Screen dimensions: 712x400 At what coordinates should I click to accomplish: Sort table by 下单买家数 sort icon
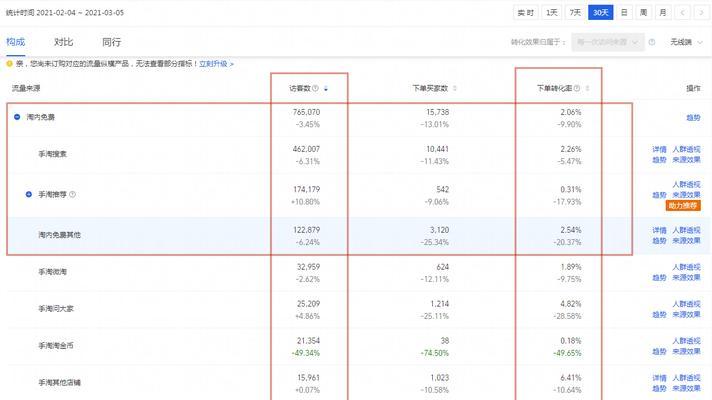click(455, 88)
